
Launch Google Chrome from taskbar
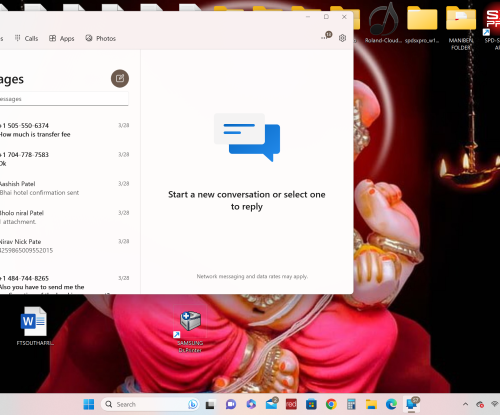tap(331, 404)
